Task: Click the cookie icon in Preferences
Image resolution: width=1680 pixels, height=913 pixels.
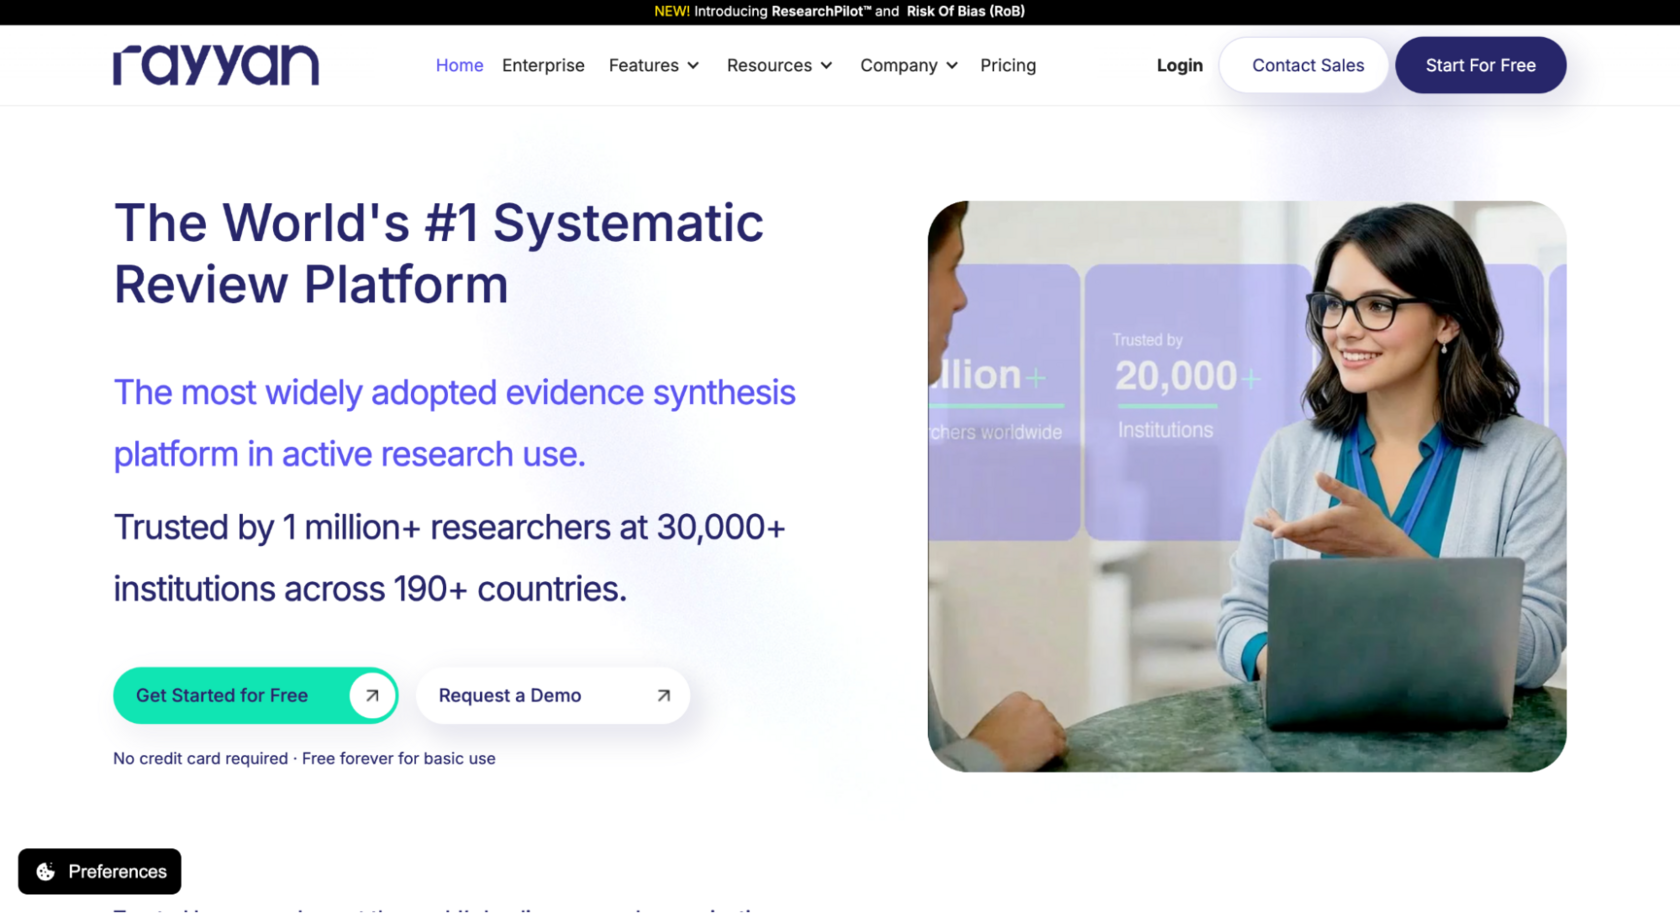Action: coord(46,872)
